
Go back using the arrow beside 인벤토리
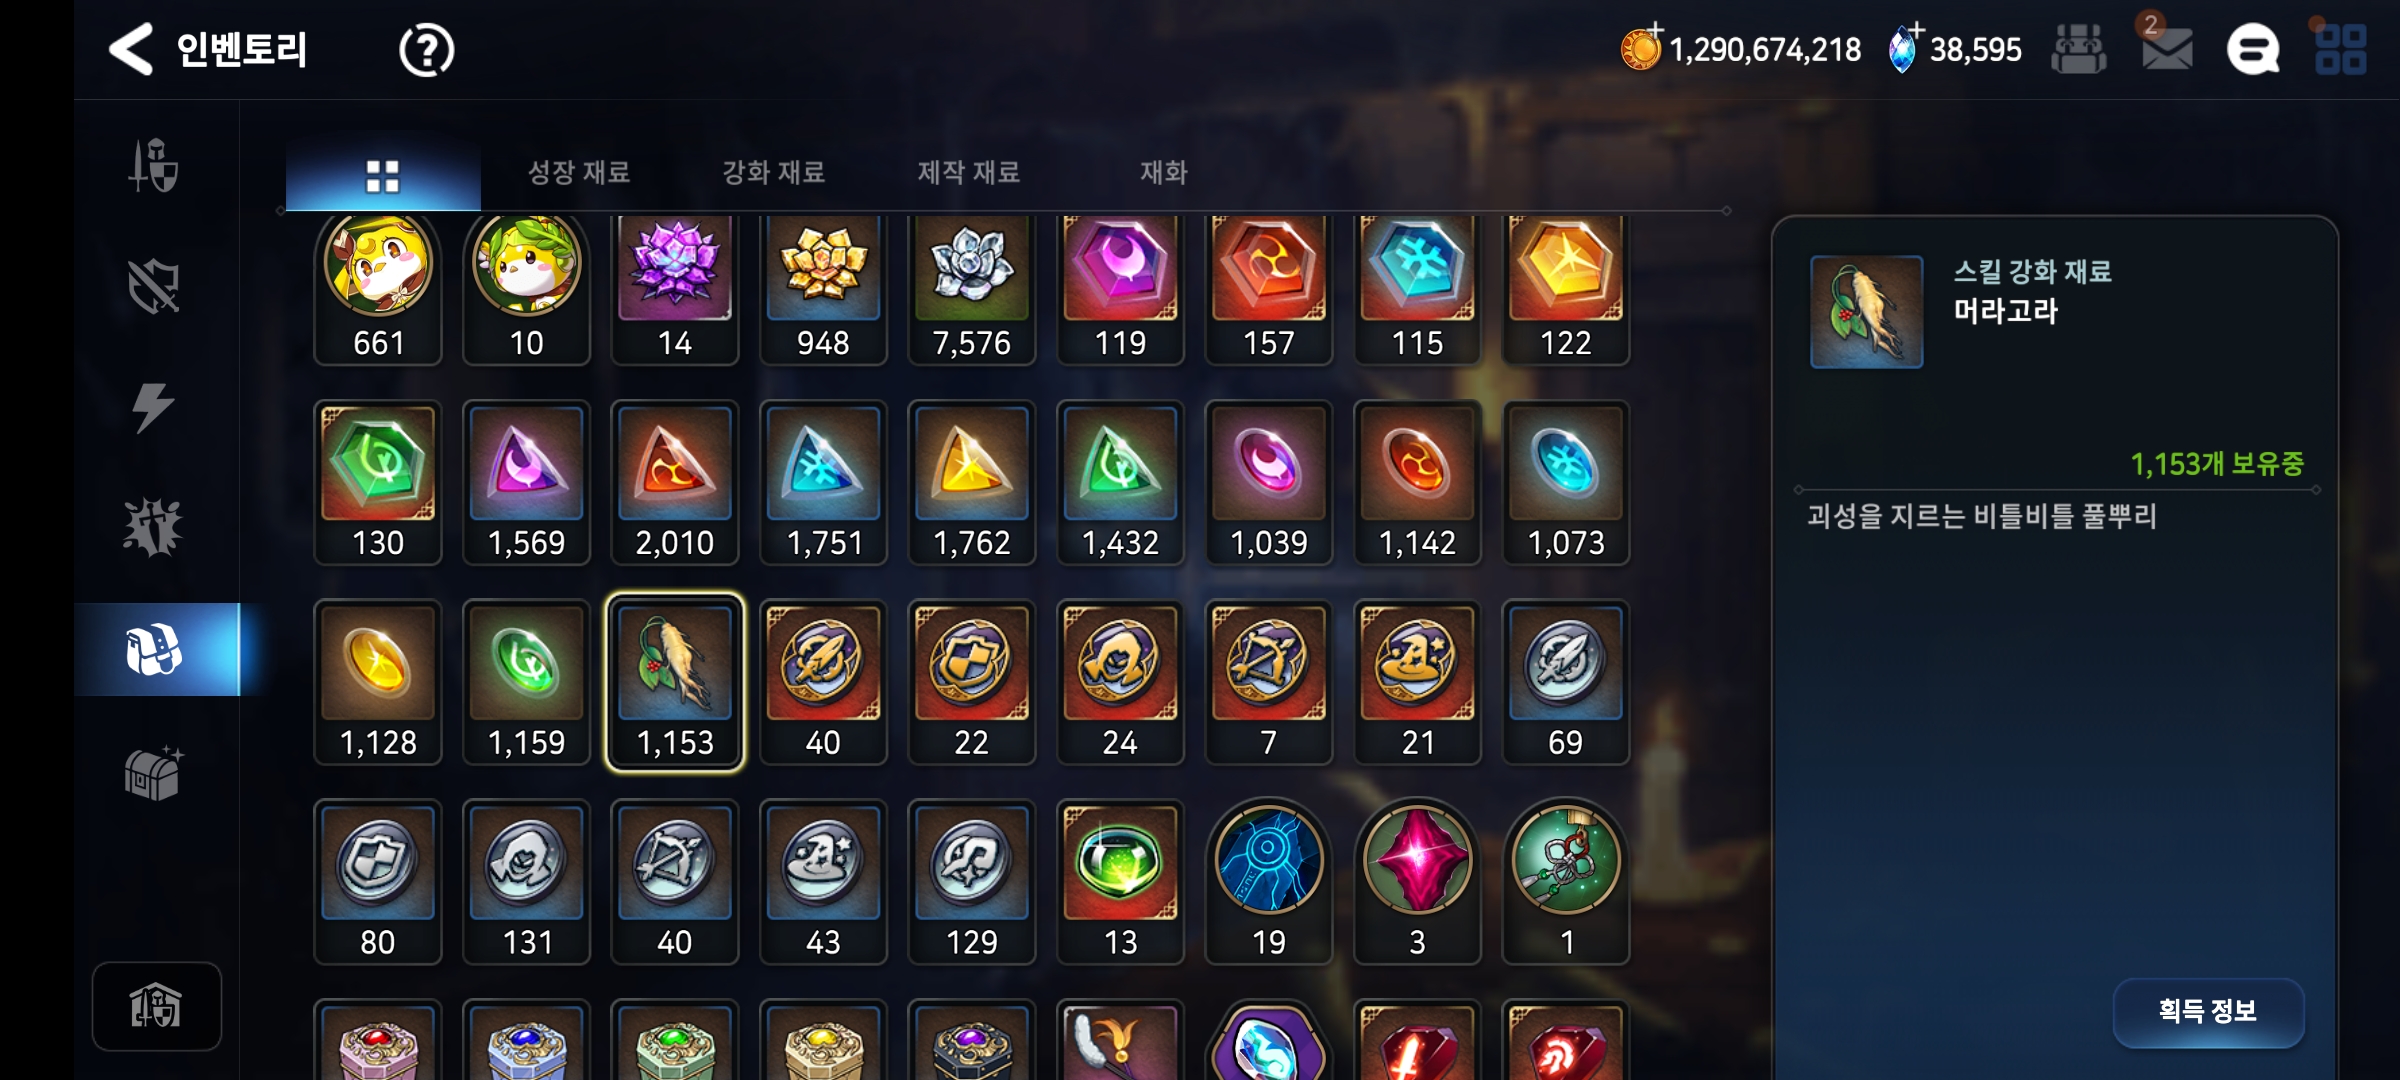click(131, 49)
